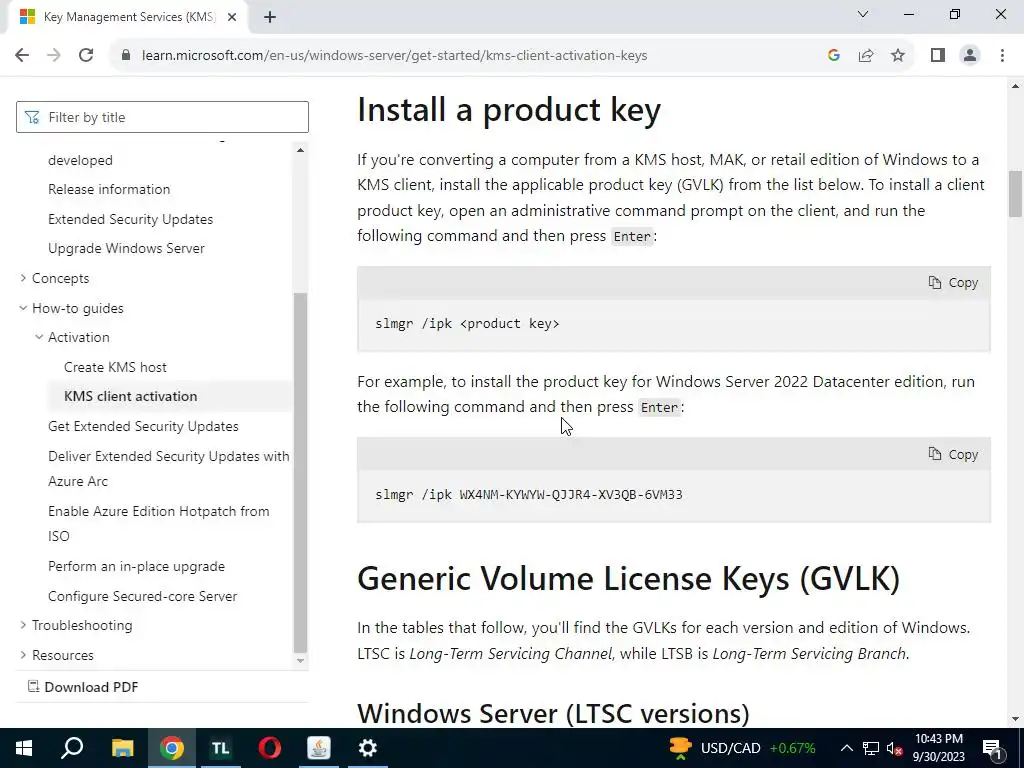Open a new tab with the plus button
Image resolution: width=1024 pixels, height=768 pixels.
tap(270, 18)
